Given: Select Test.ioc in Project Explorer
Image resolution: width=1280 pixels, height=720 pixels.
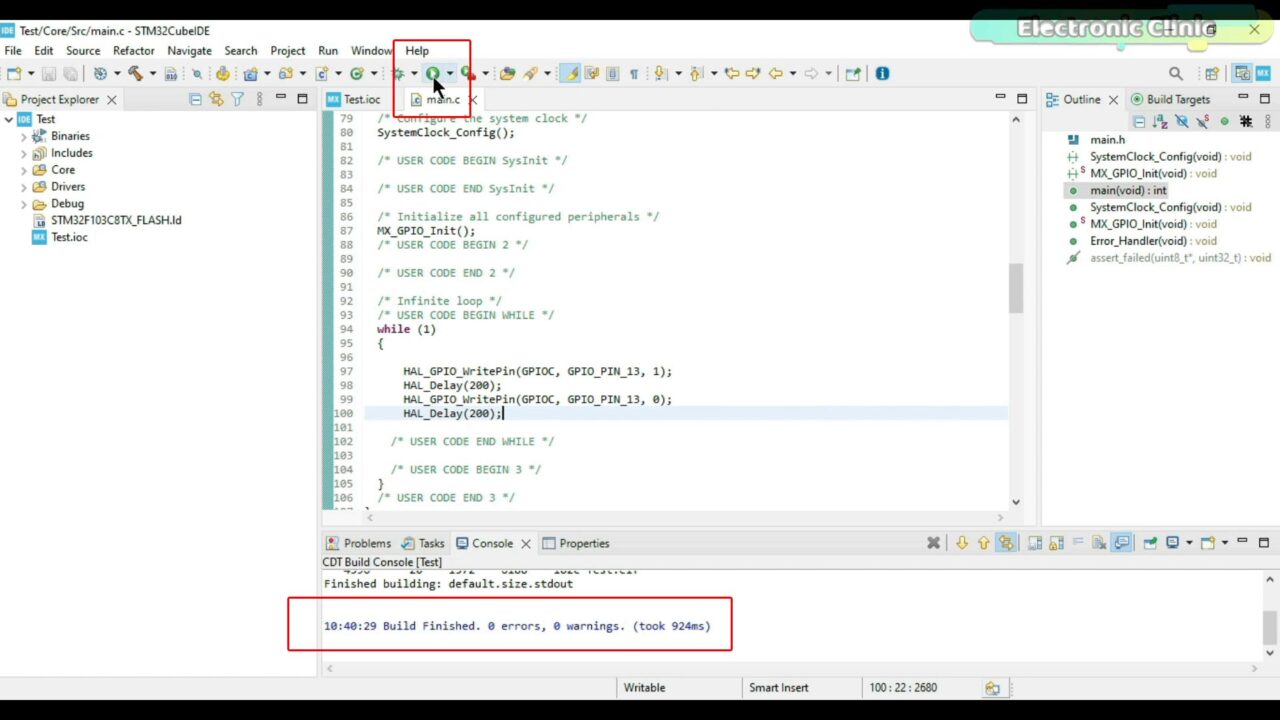Looking at the screenshot, I should tap(69, 237).
